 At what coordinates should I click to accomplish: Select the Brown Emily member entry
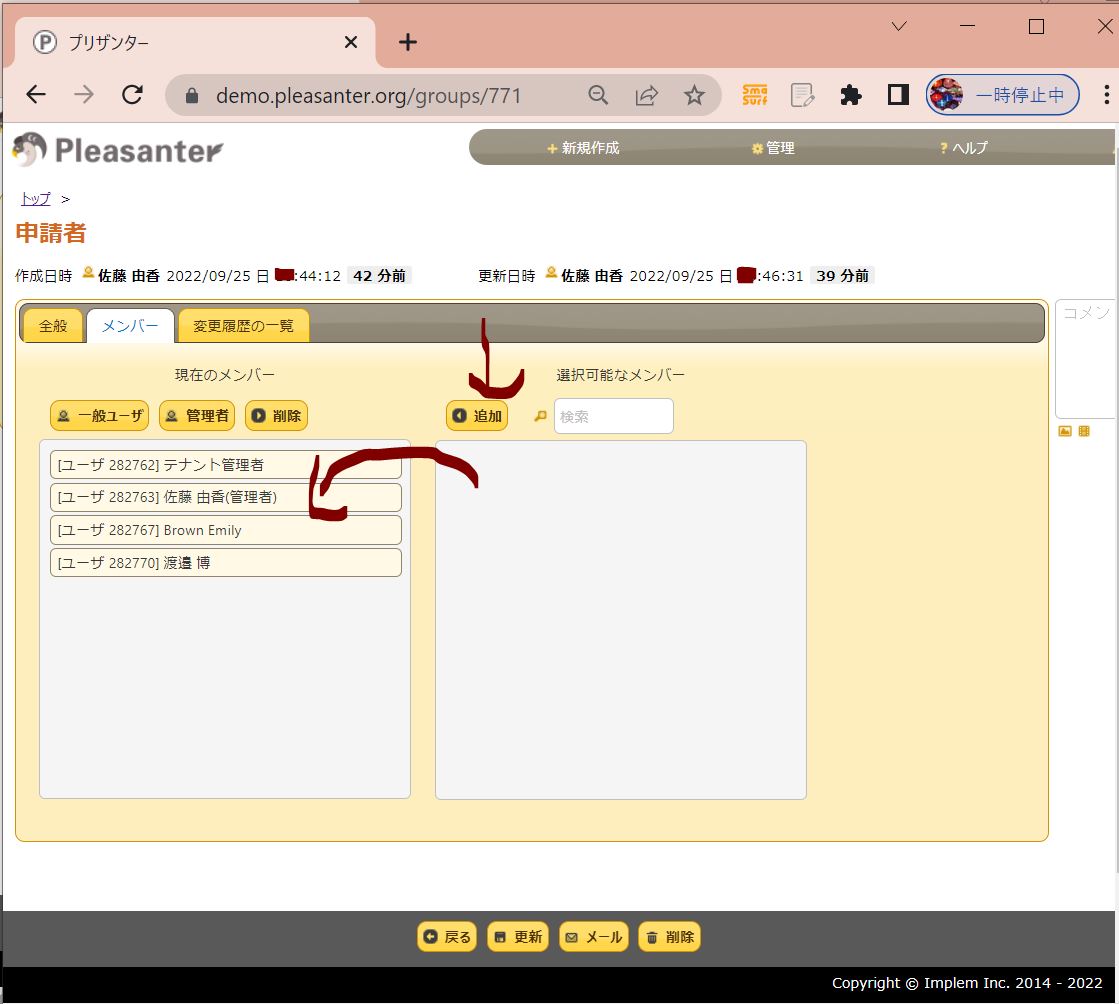pos(225,530)
